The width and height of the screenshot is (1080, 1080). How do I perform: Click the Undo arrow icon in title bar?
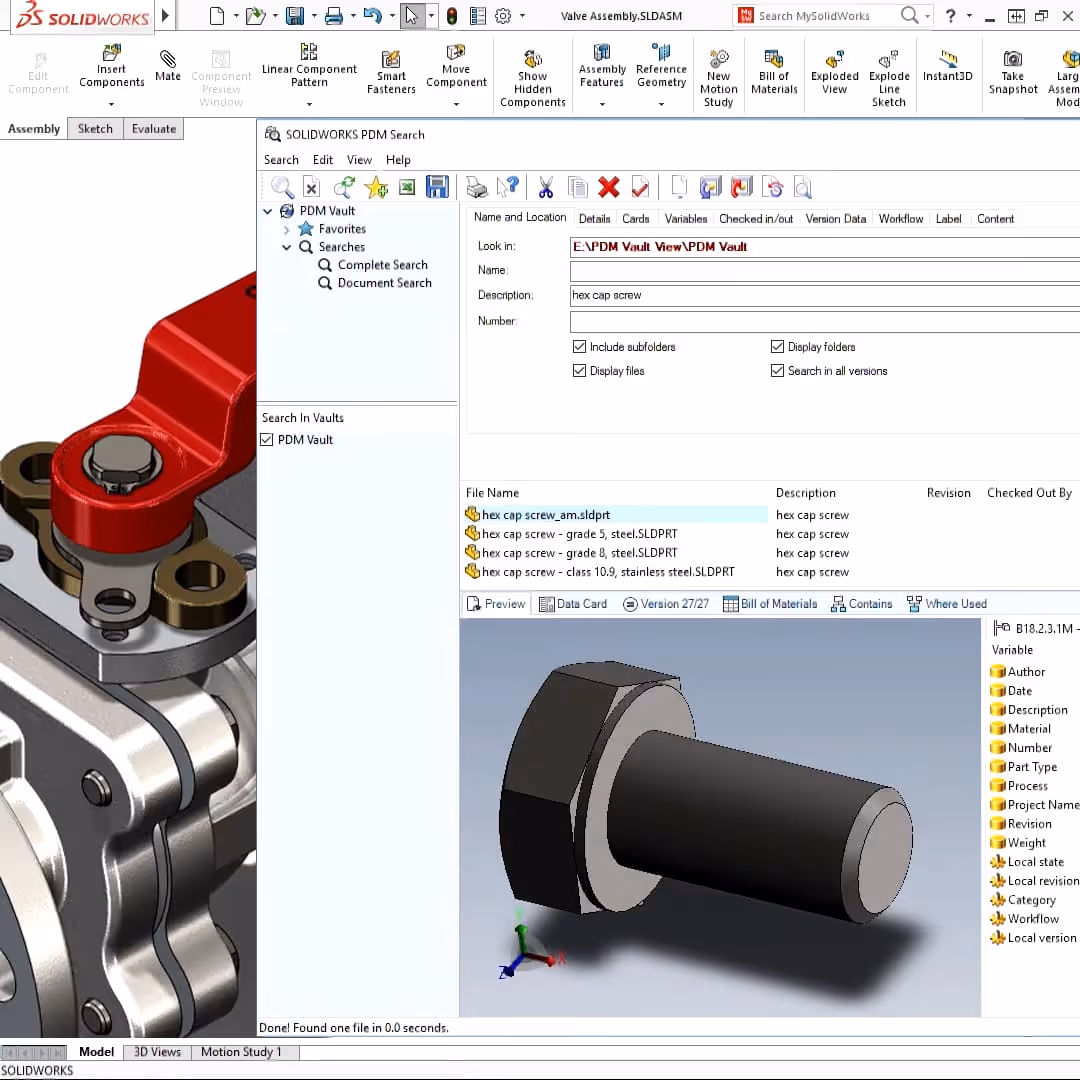372,15
